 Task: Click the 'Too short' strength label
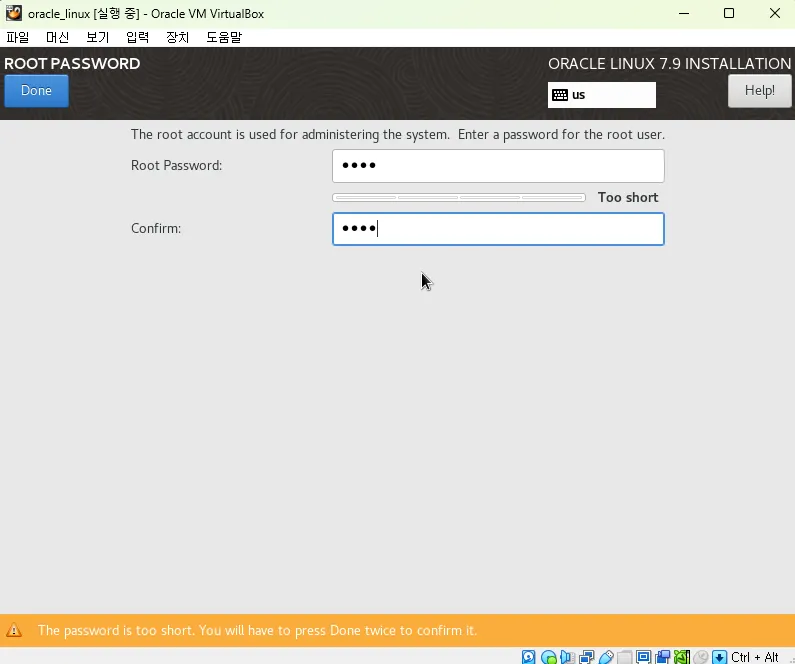click(x=628, y=197)
